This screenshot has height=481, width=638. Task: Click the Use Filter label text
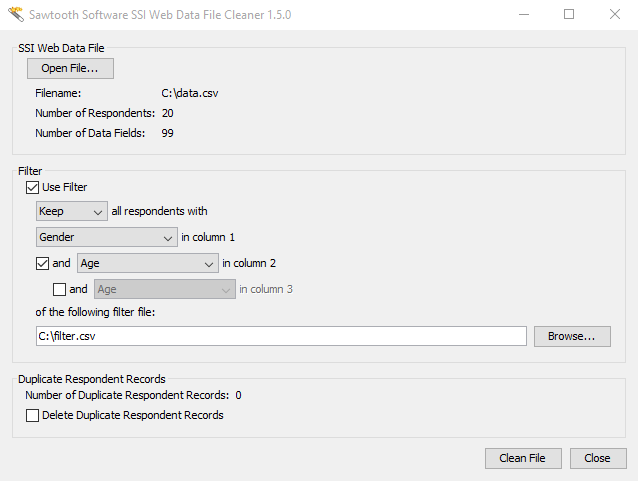[65, 187]
